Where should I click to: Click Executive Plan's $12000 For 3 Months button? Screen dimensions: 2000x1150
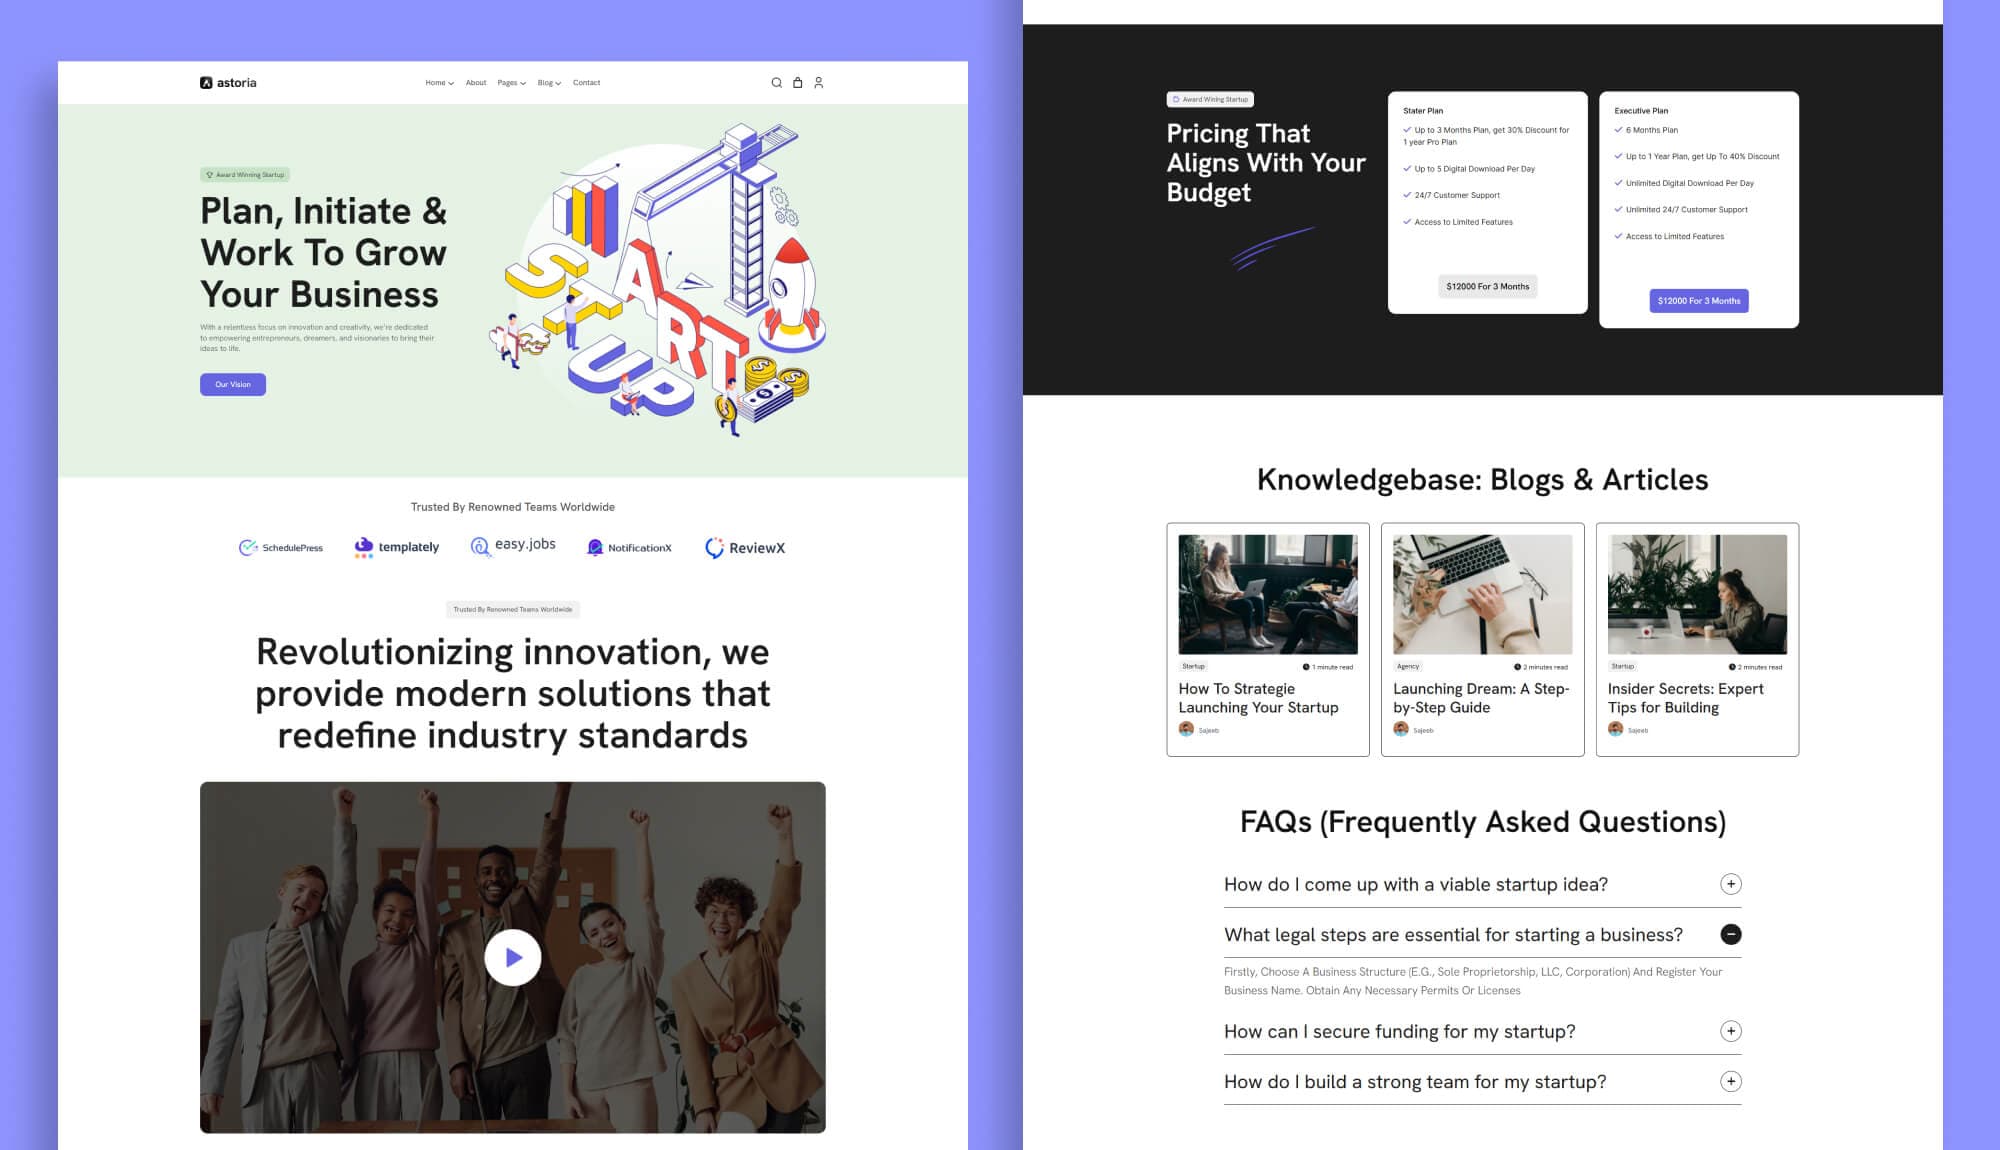click(1698, 301)
